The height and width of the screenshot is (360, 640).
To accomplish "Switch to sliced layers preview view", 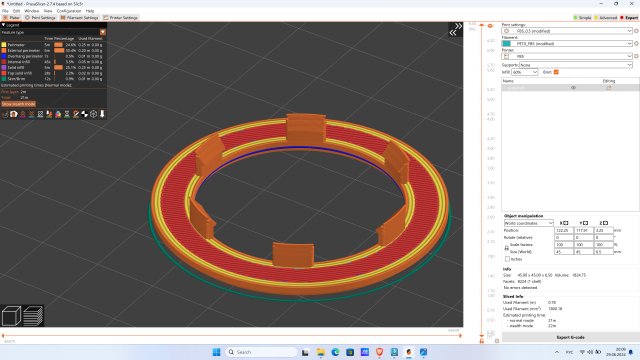I will [33, 316].
